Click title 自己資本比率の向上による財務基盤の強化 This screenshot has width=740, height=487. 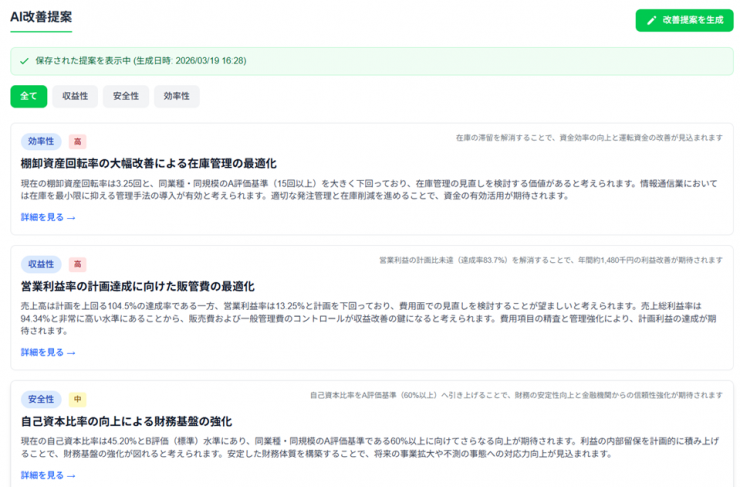point(126,421)
